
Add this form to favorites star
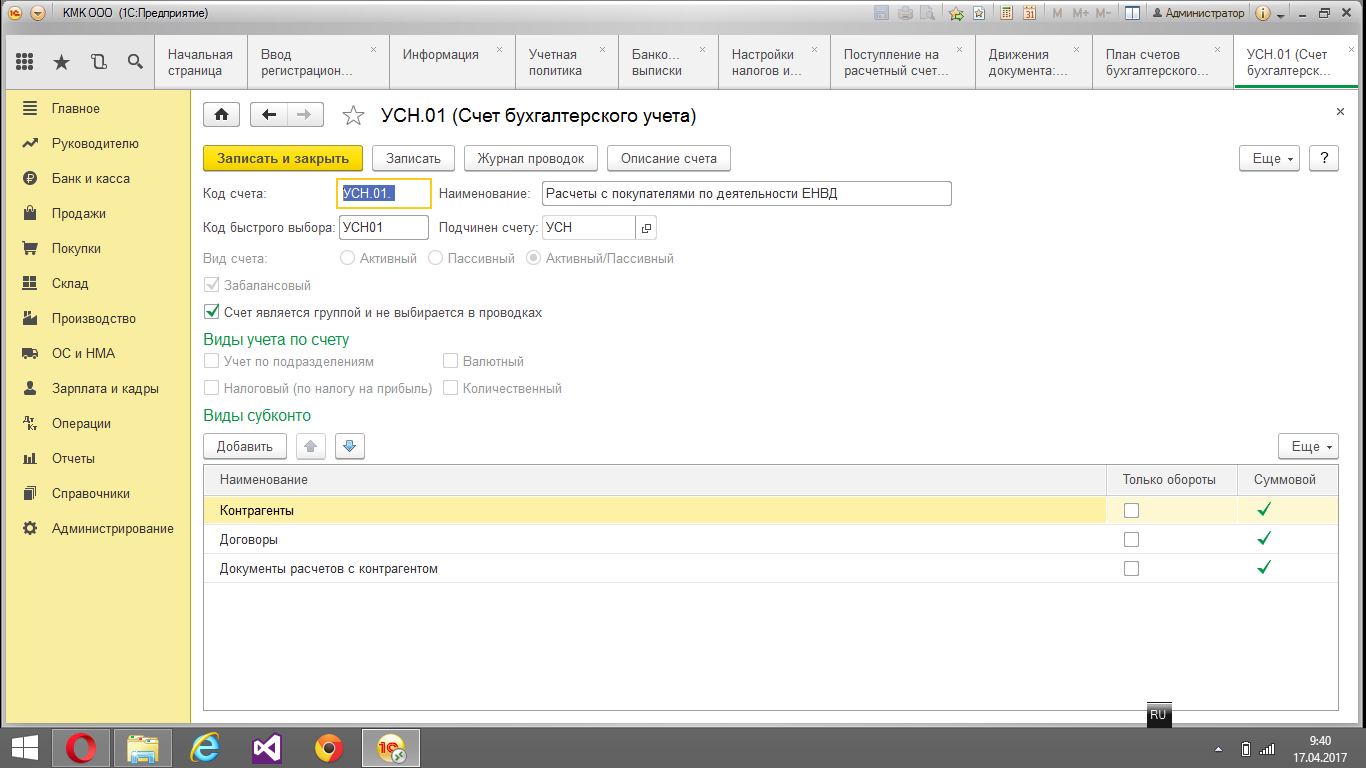pyautogui.click(x=353, y=116)
